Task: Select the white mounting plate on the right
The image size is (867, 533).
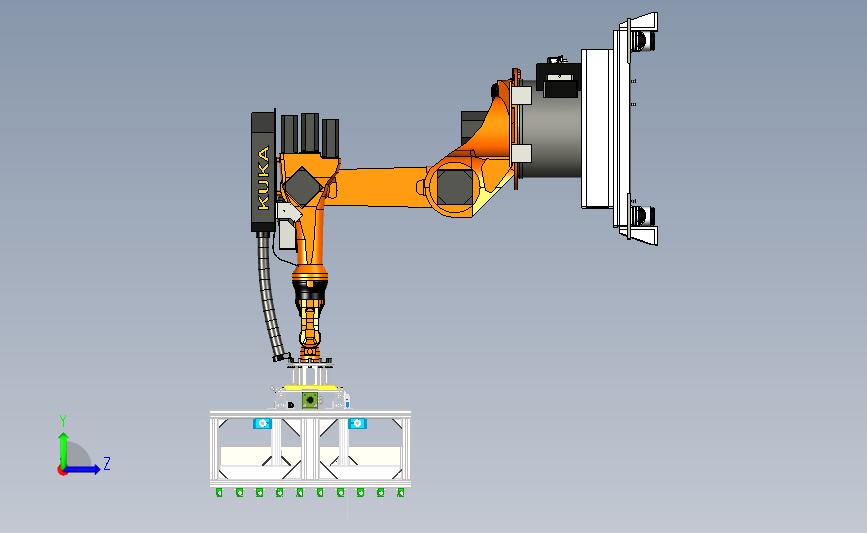Action: [597, 129]
